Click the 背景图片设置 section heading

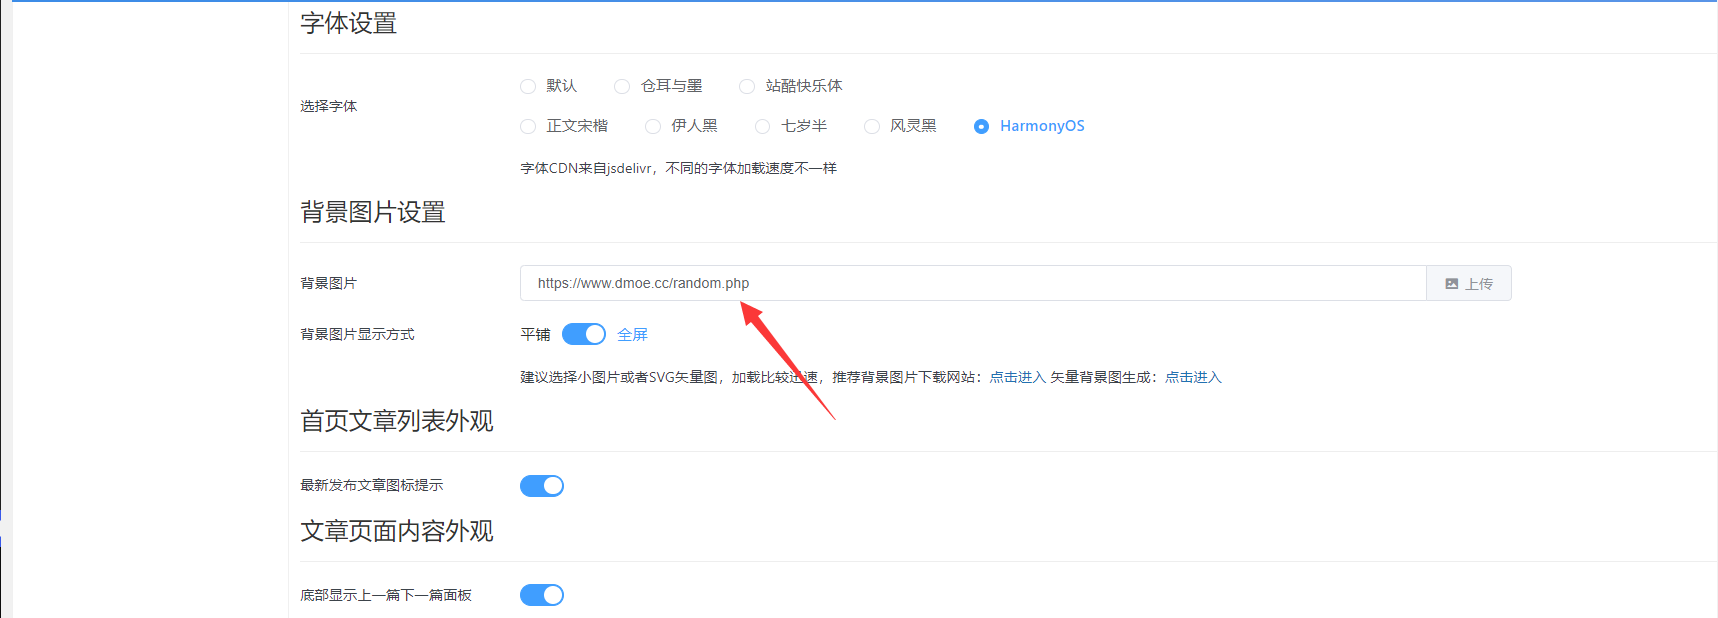tap(373, 212)
